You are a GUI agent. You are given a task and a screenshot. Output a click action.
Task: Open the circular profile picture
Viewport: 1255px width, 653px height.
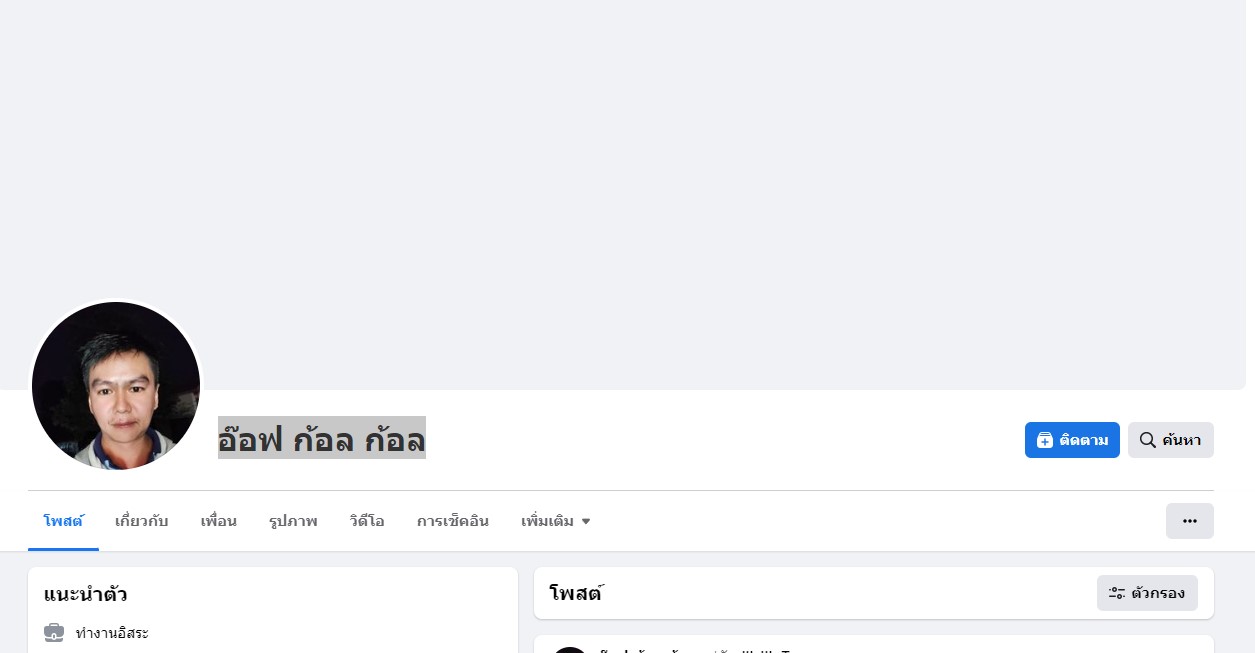(116, 386)
